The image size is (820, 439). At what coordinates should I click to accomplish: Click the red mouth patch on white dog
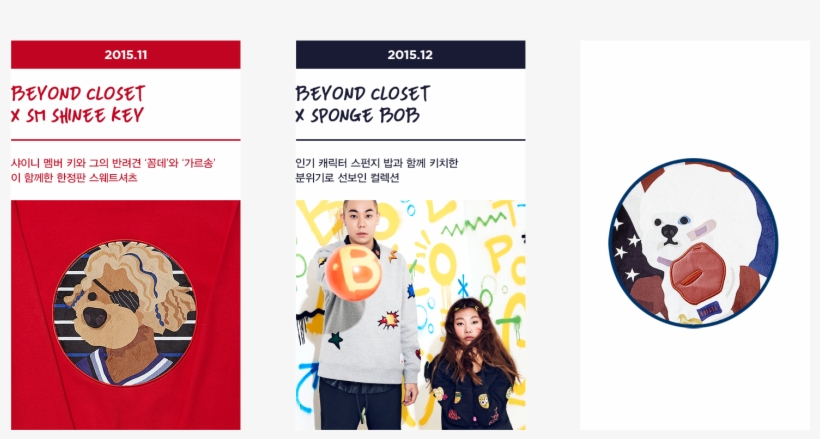tap(699, 274)
